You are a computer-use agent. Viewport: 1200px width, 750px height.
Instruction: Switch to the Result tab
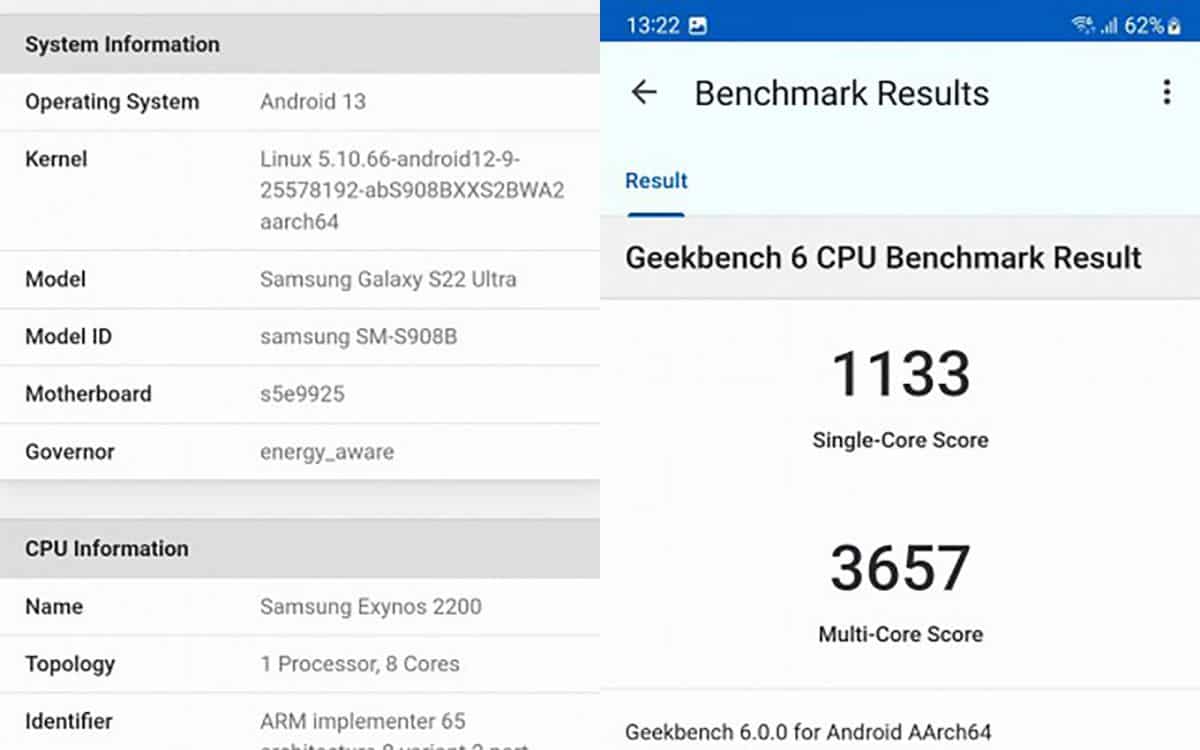click(x=656, y=181)
